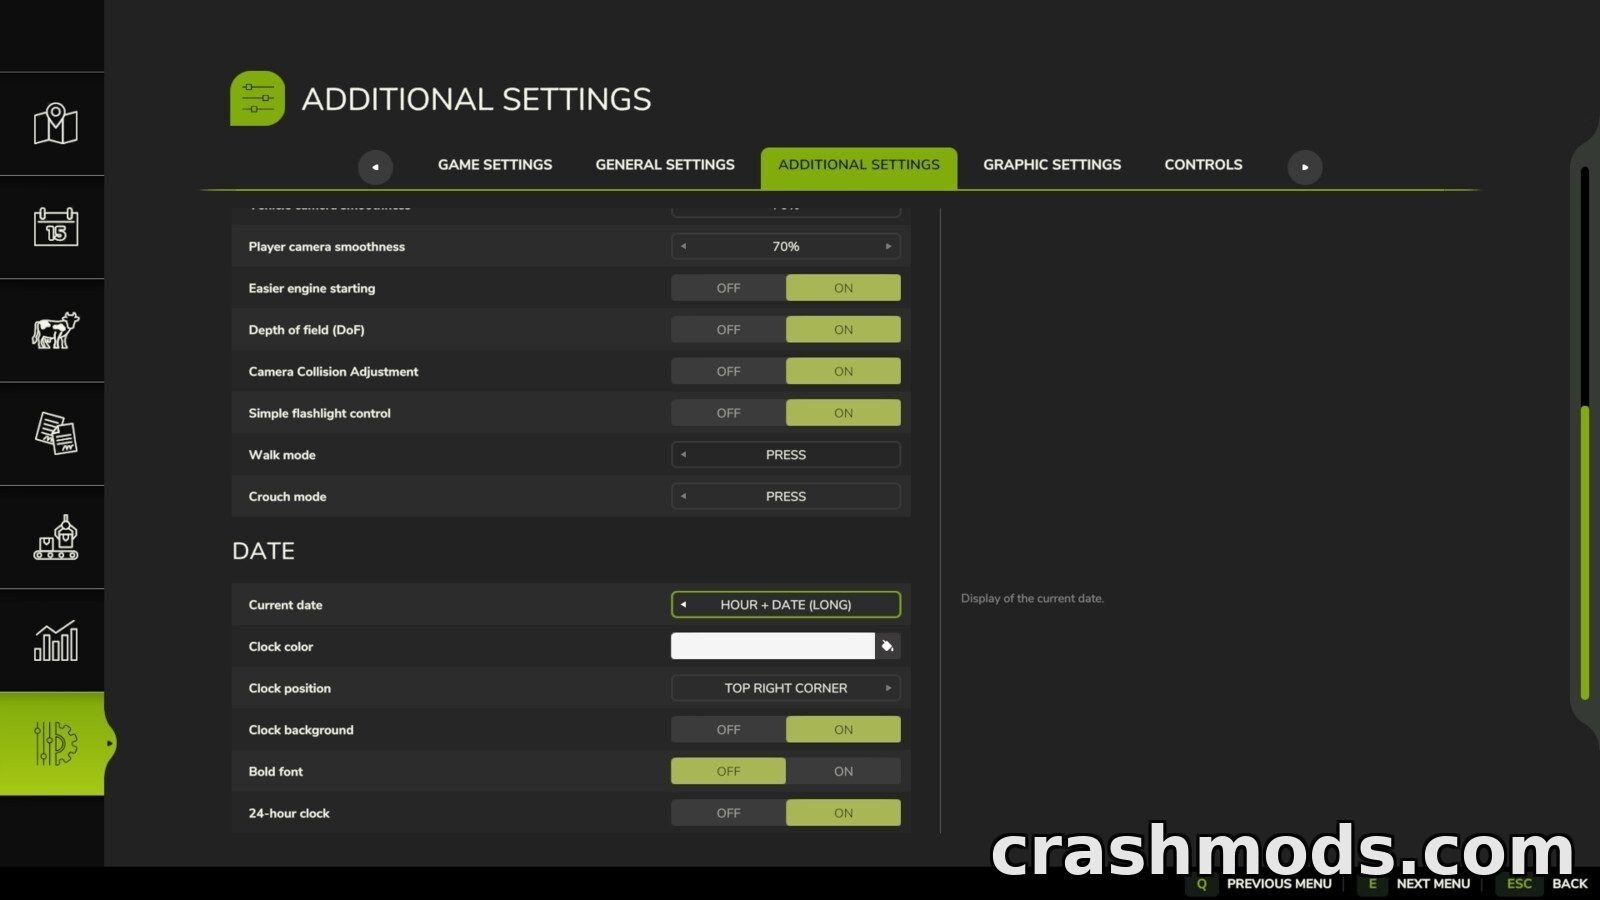Viewport: 1600px width, 900px height.
Task: Open the animals cow icon page
Action: [x=56, y=330]
